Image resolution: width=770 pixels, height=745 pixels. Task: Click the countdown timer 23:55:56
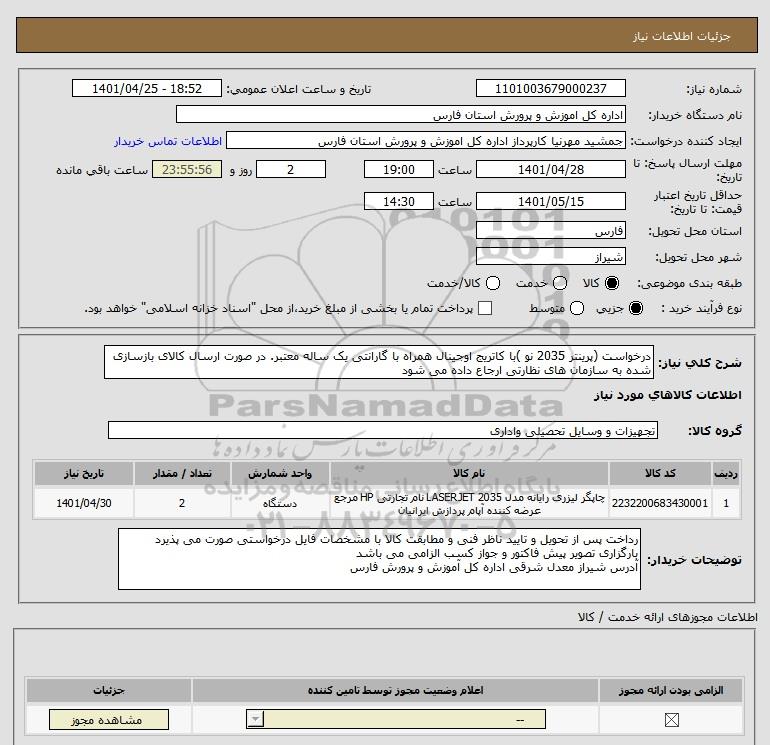click(x=187, y=169)
